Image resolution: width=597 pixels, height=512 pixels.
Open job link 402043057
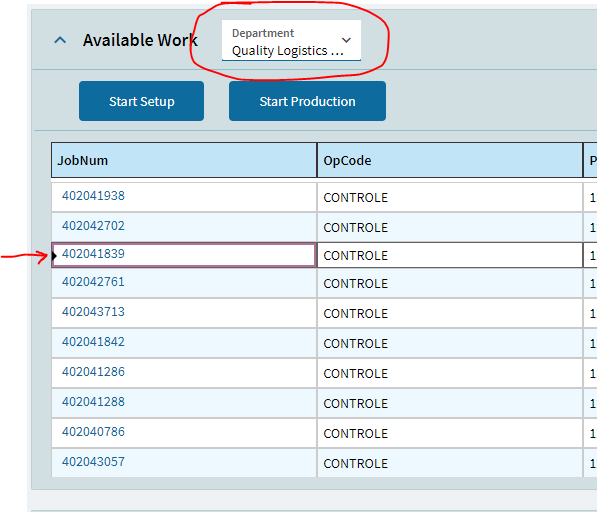(x=93, y=462)
